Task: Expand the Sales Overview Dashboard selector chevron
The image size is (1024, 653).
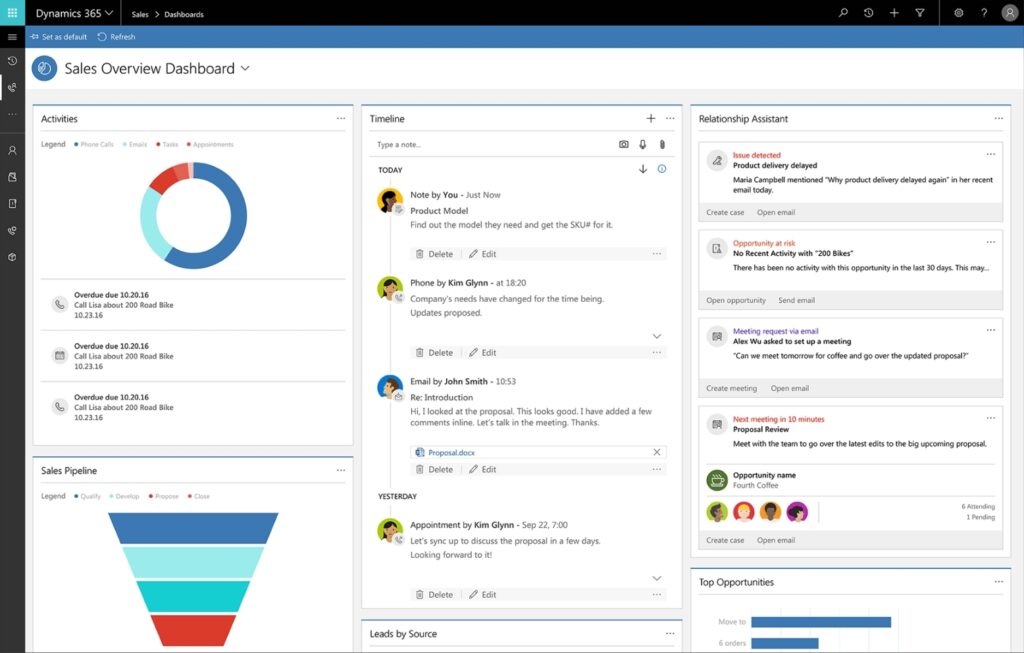Action: click(x=245, y=69)
